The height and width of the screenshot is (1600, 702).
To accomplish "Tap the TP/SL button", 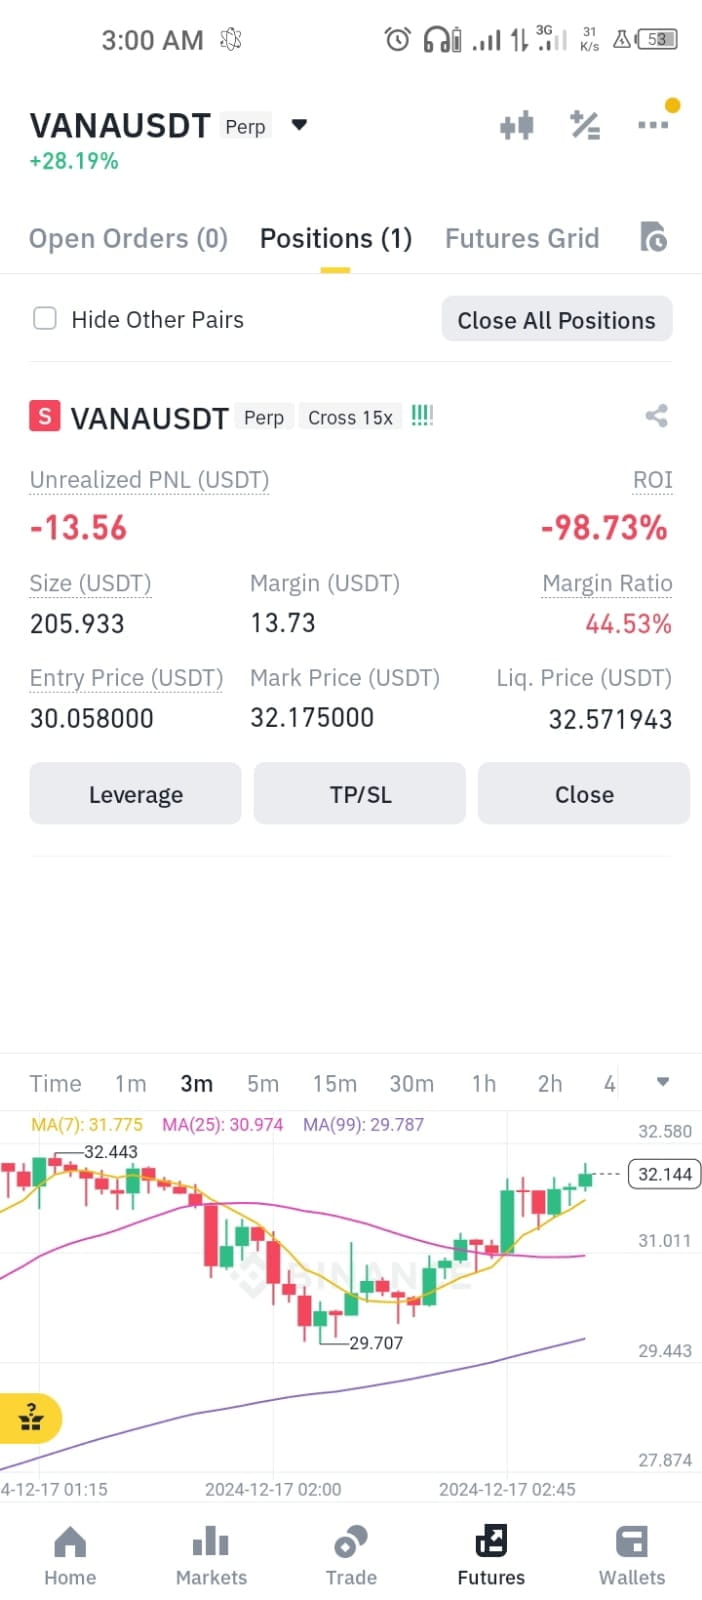I will click(360, 794).
